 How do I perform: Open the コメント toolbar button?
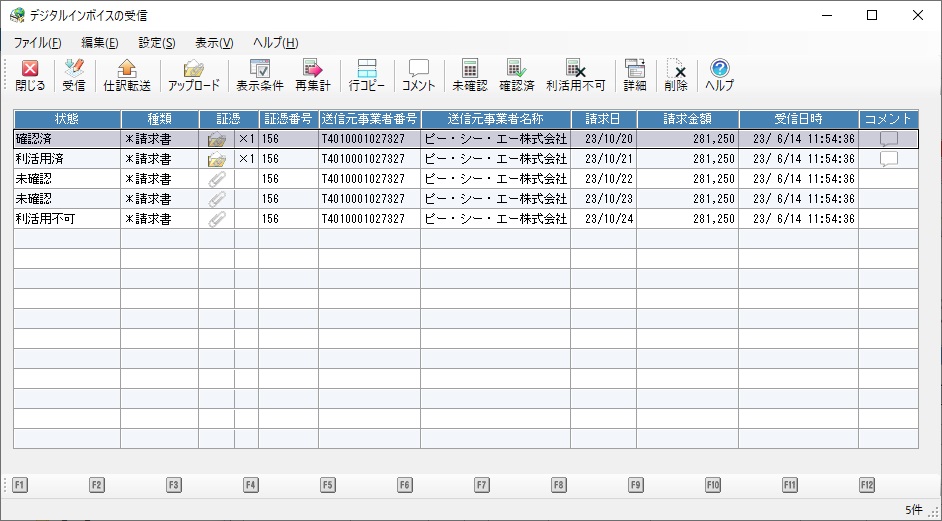[x=418, y=75]
